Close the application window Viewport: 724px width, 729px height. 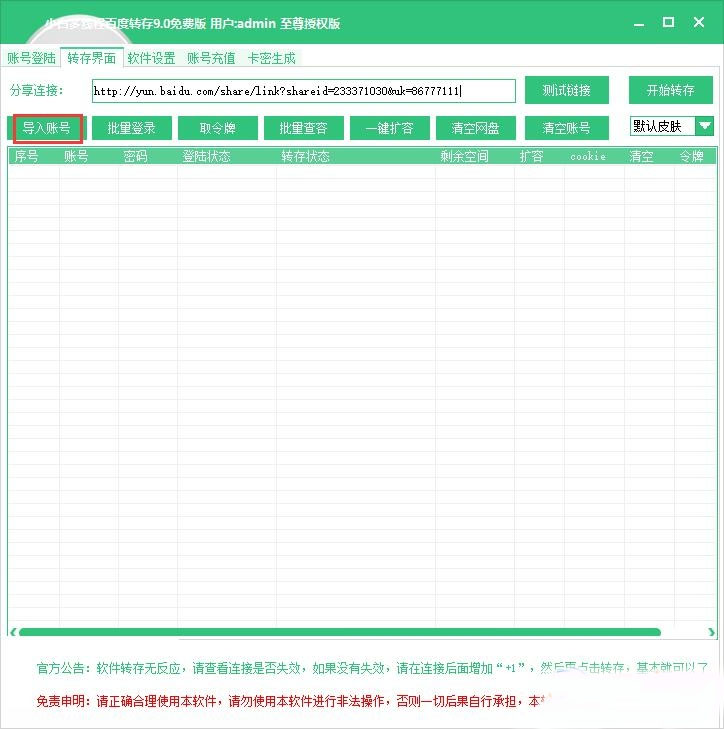pos(698,22)
